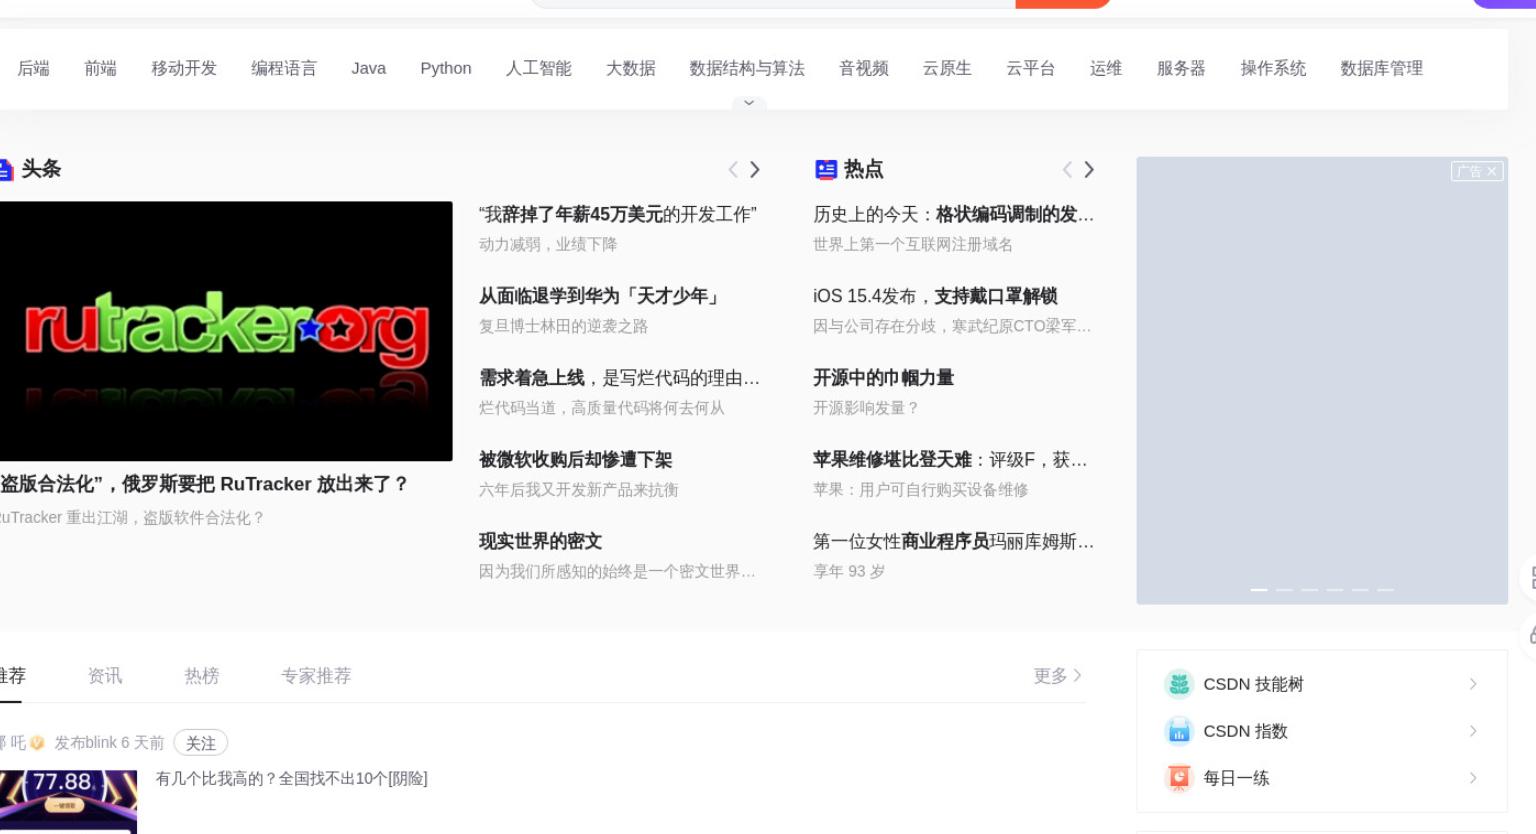1536x834 pixels.
Task: Open article 从面临退学到华为「天才少年」
Action: (x=600, y=296)
